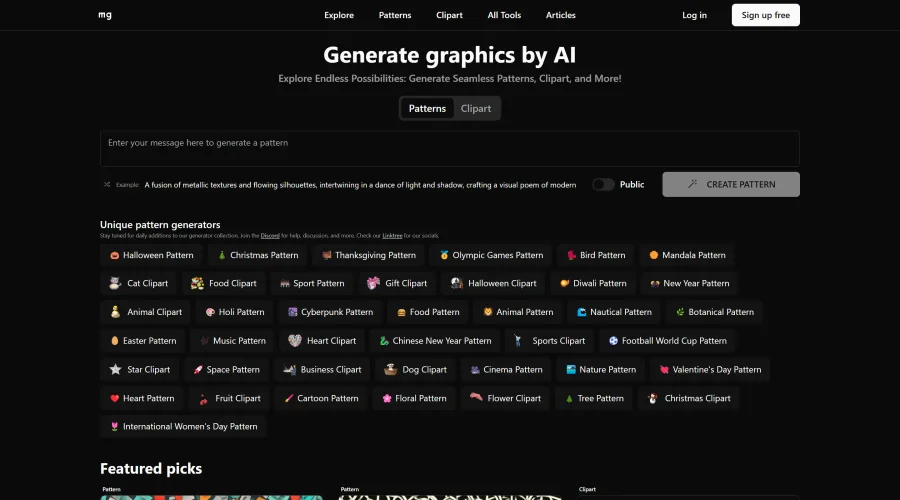
Task: Click the Sign up free button
Action: (766, 15)
